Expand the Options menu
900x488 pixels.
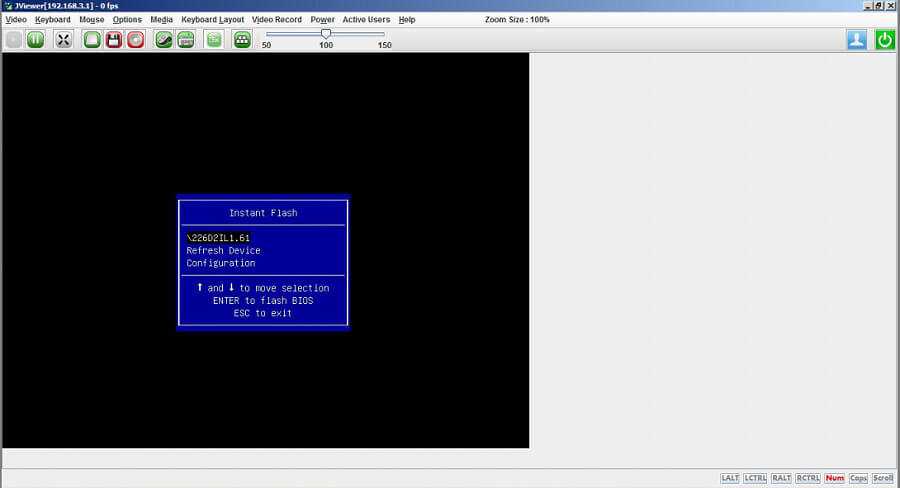(x=127, y=20)
